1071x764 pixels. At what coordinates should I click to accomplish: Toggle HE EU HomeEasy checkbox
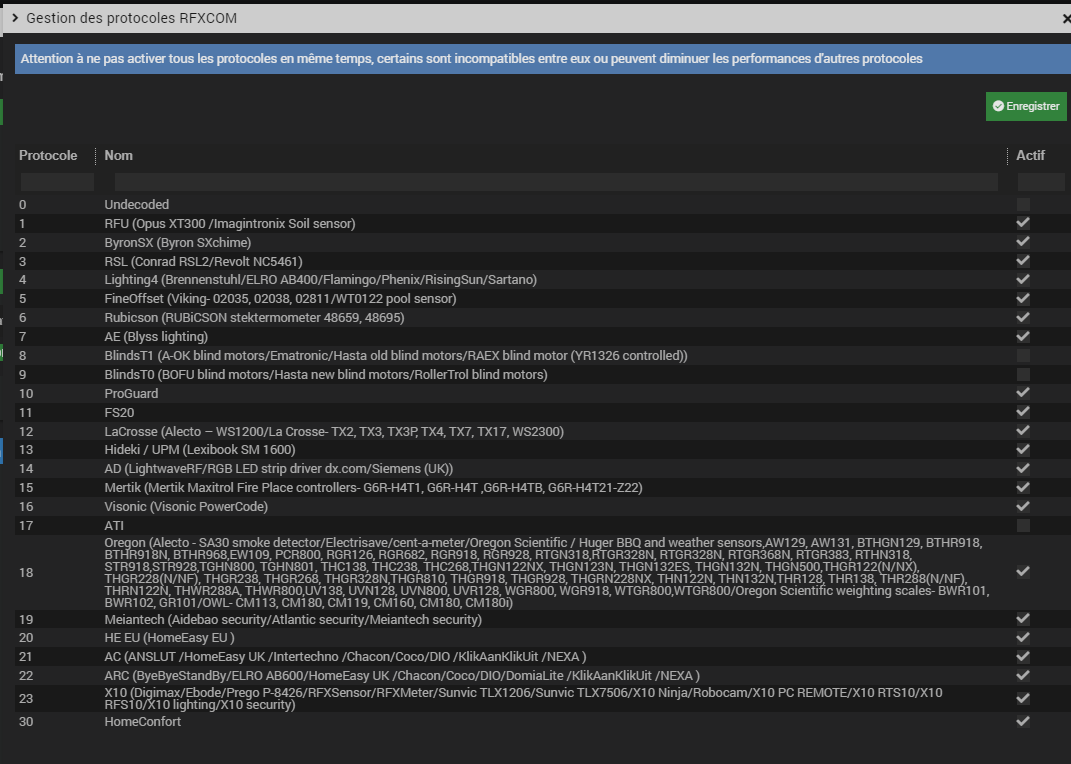click(x=1023, y=637)
